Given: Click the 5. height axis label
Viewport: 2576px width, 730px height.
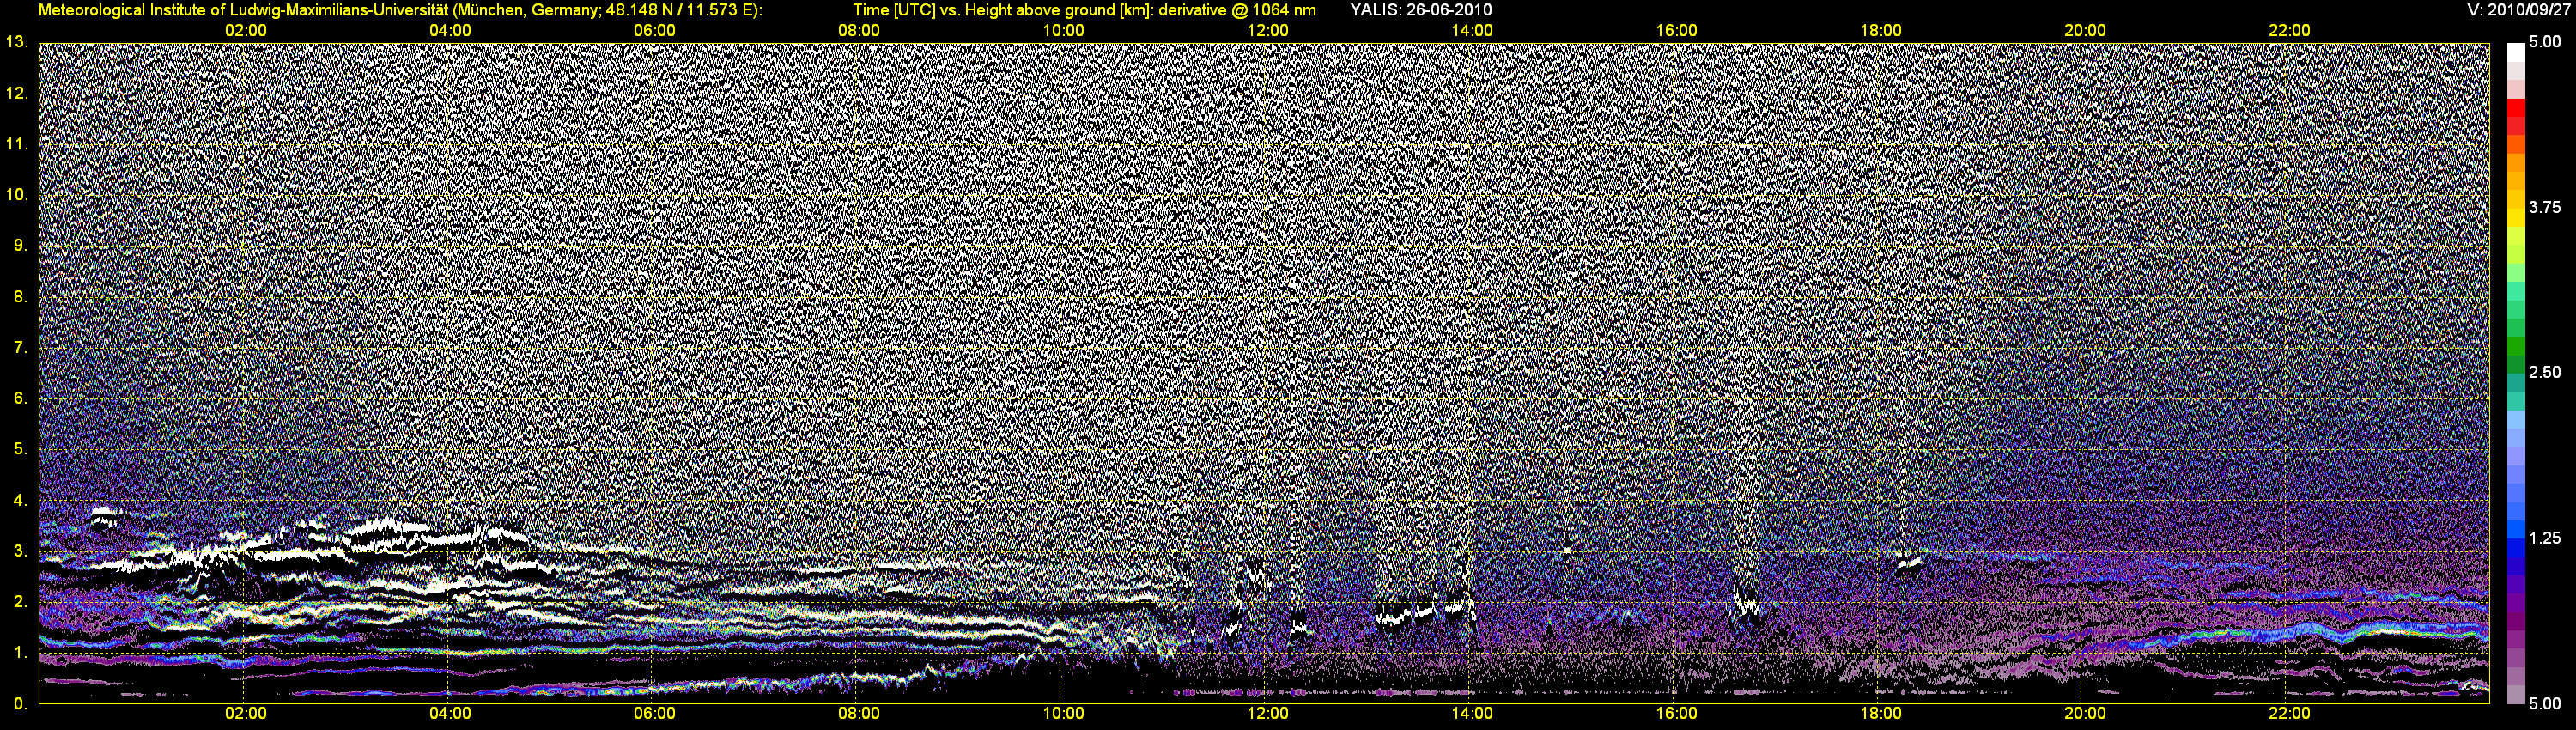Looking at the screenshot, I should (20, 449).
